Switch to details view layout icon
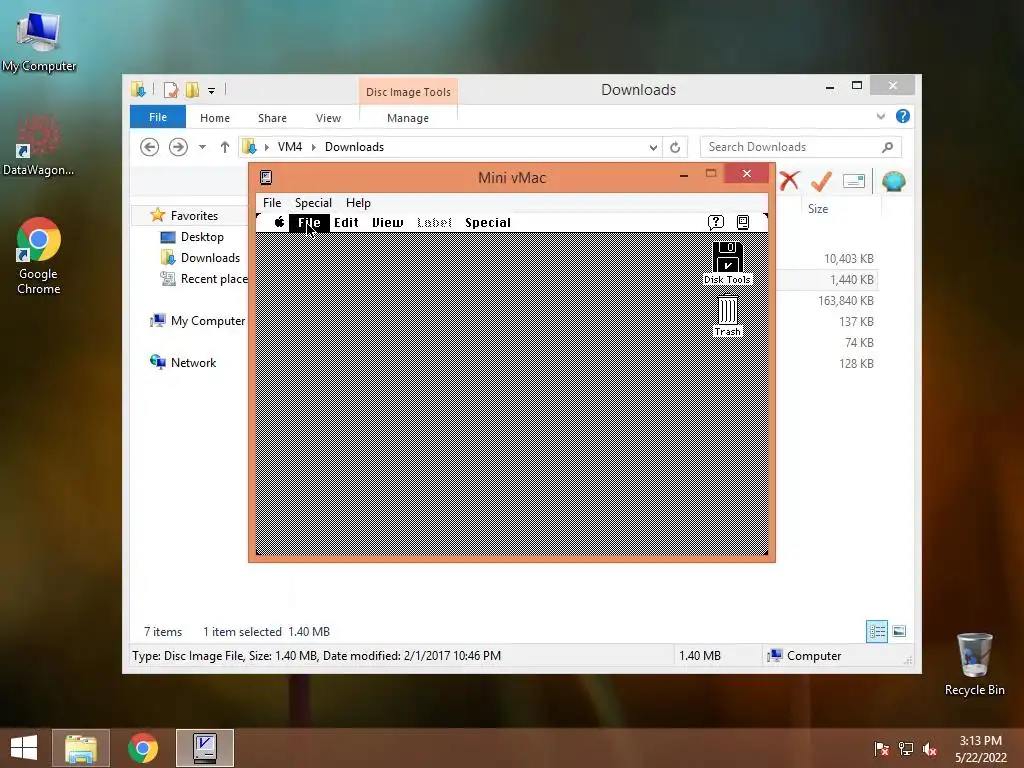Image resolution: width=1024 pixels, height=768 pixels. pos(876,631)
